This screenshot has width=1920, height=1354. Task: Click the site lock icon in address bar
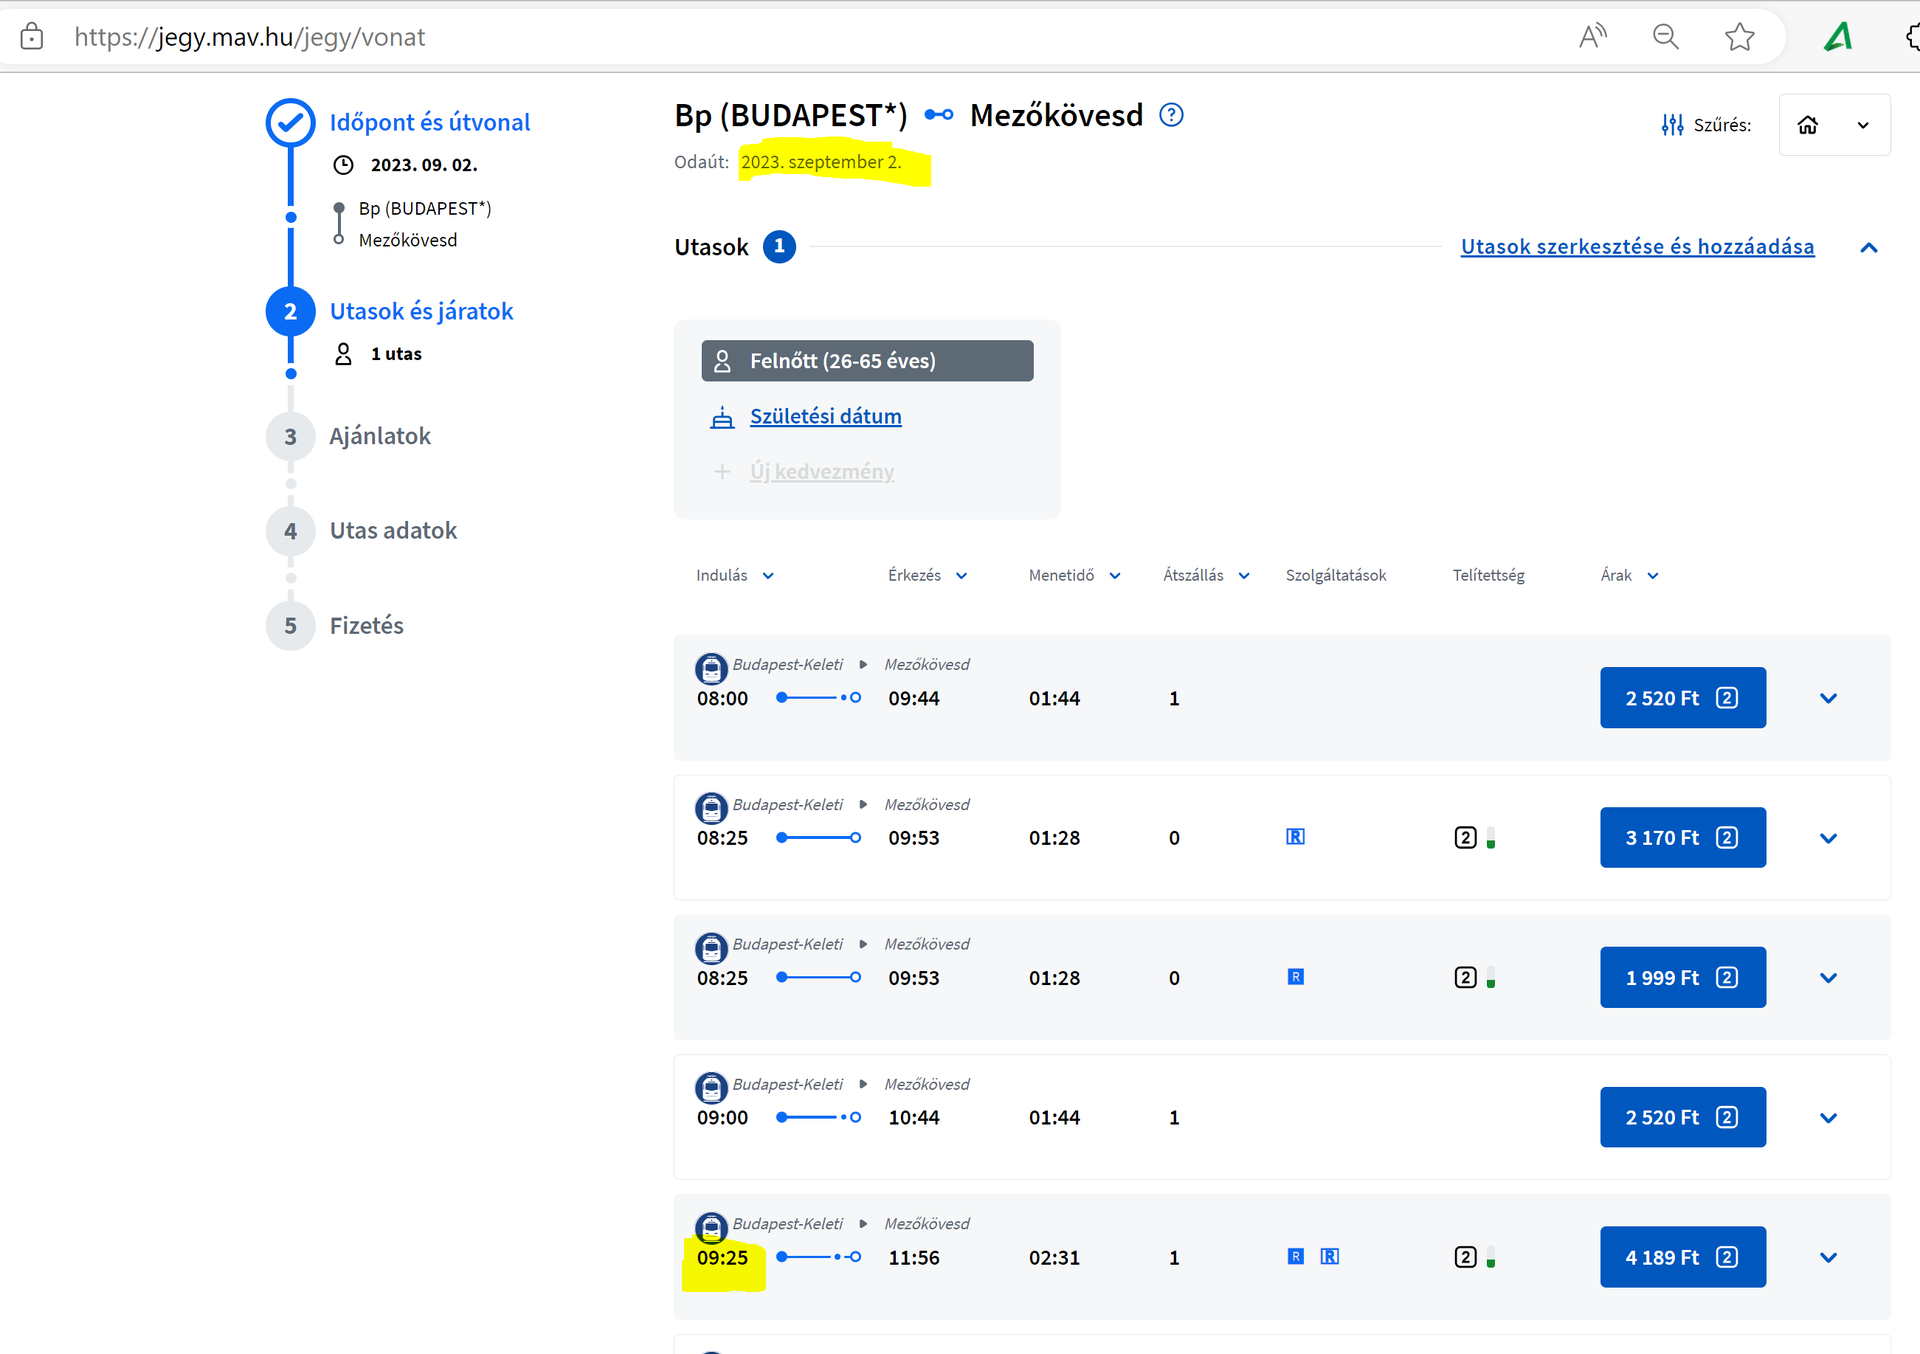coord(32,37)
